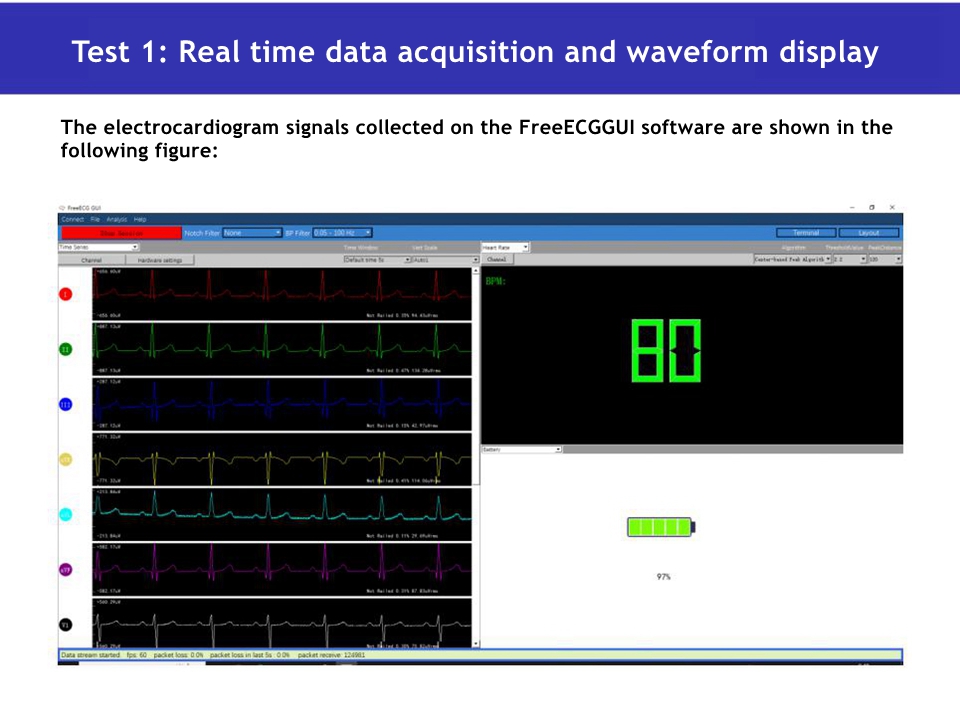Toggle the green lead II channel circle
This screenshot has width=960, height=724.
coord(66,349)
